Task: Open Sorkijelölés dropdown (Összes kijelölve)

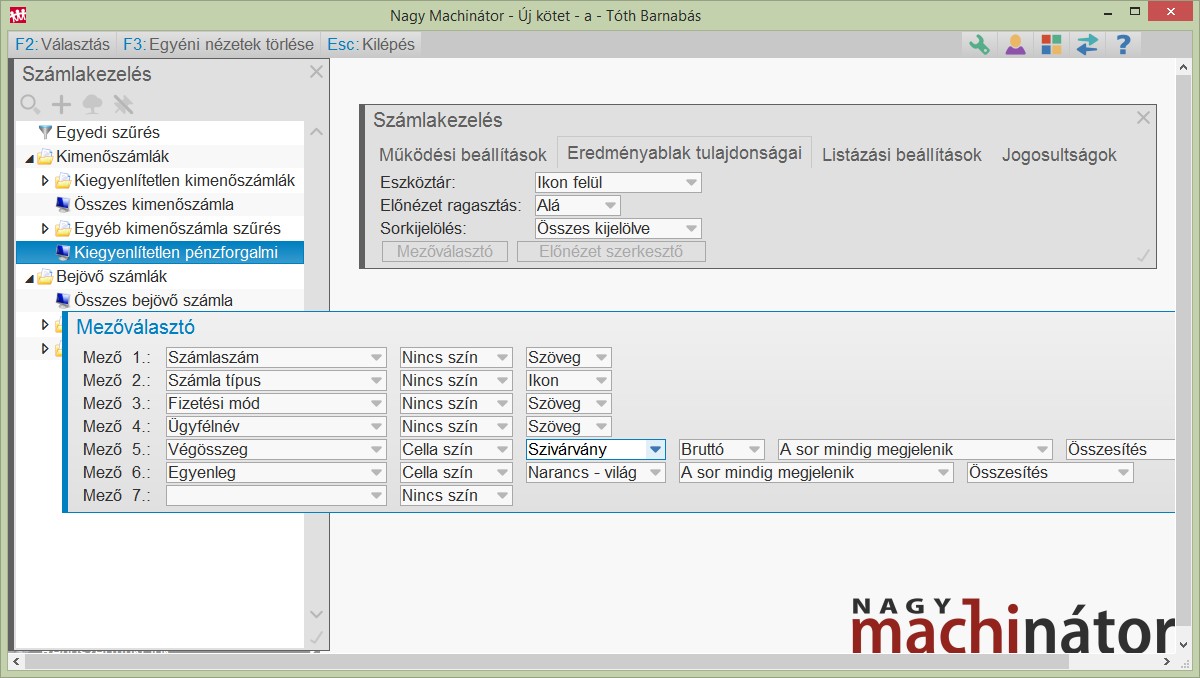Action: point(617,228)
